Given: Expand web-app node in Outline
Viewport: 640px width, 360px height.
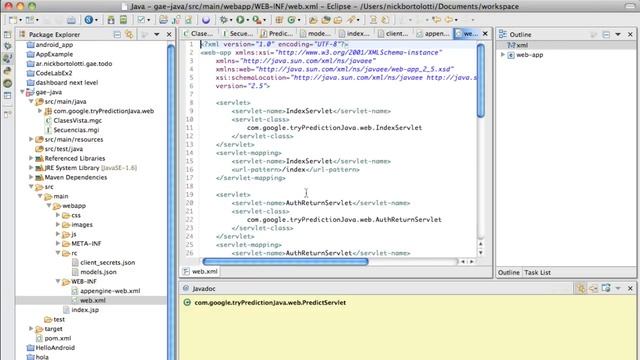Looking at the screenshot, I should 503,54.
